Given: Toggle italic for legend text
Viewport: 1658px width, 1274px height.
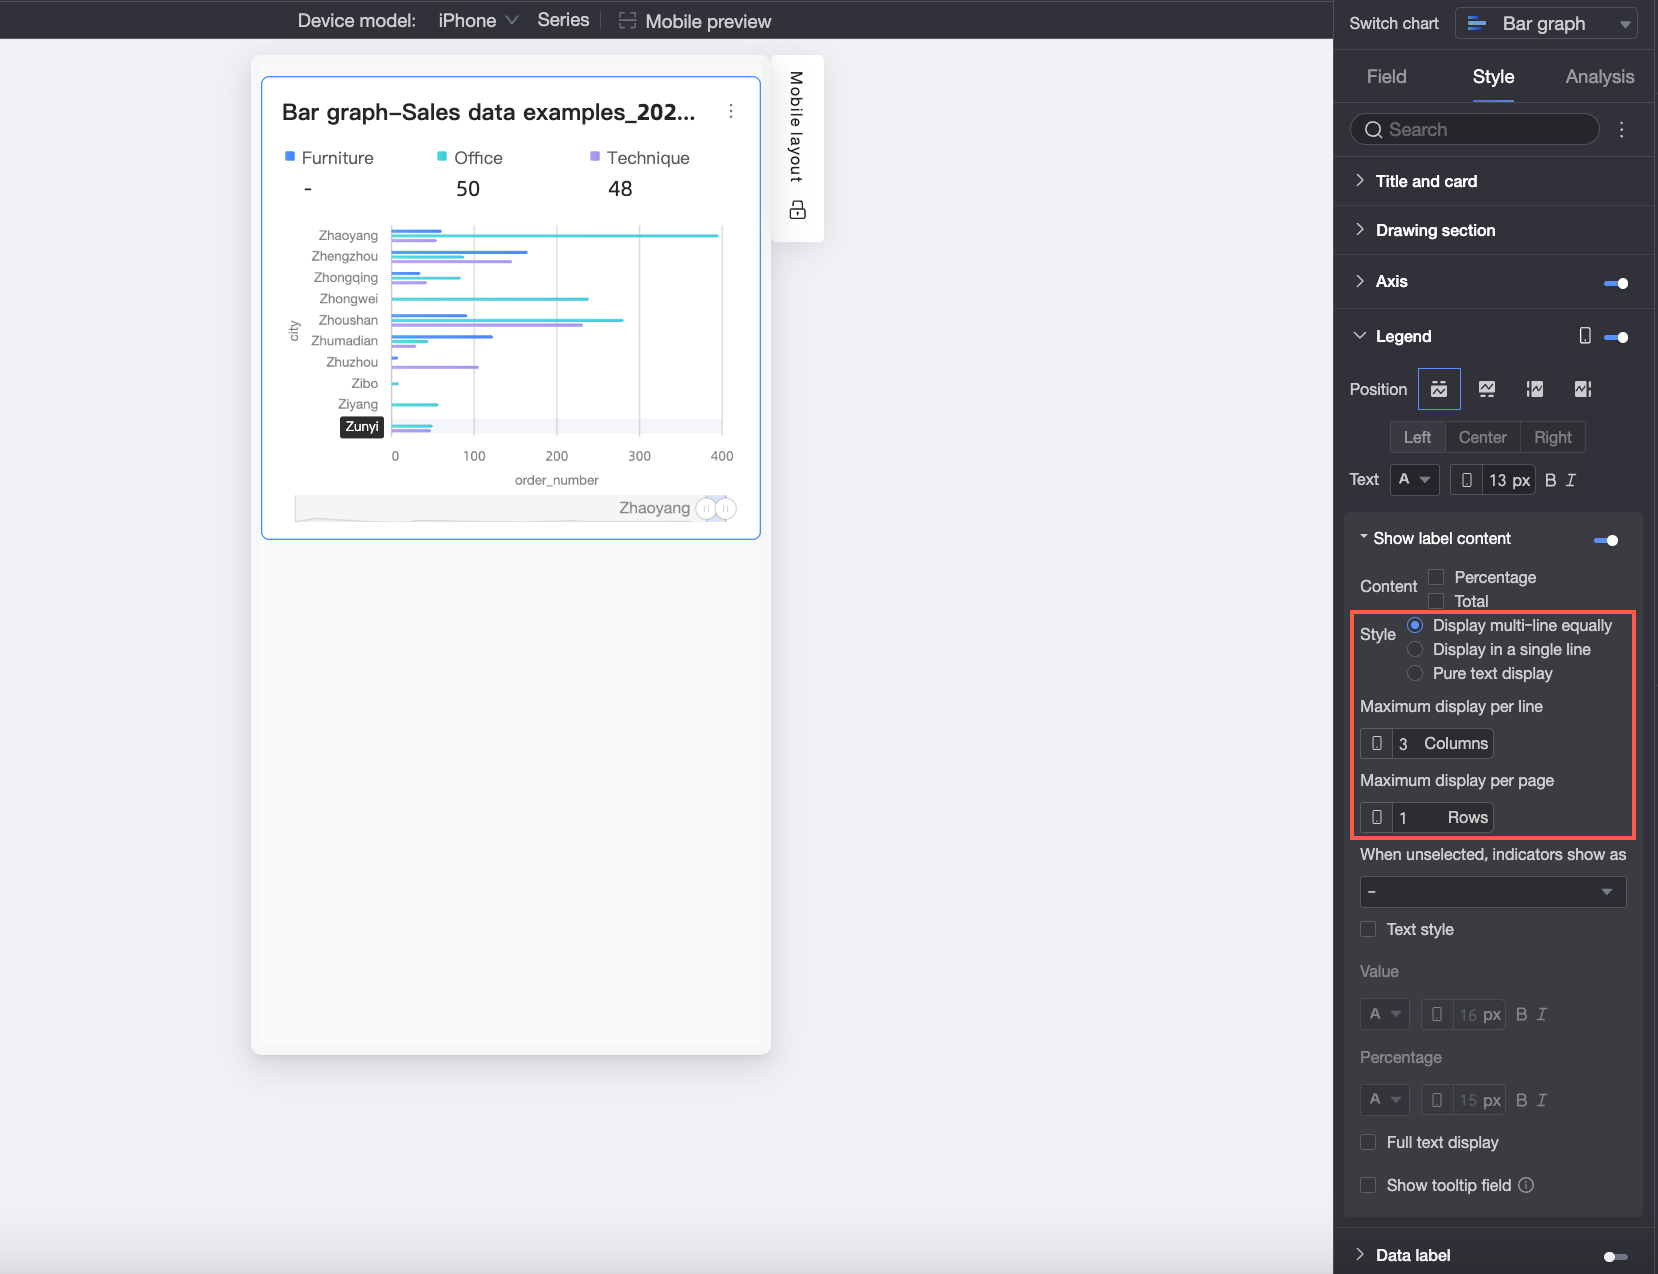Looking at the screenshot, I should 1570,480.
